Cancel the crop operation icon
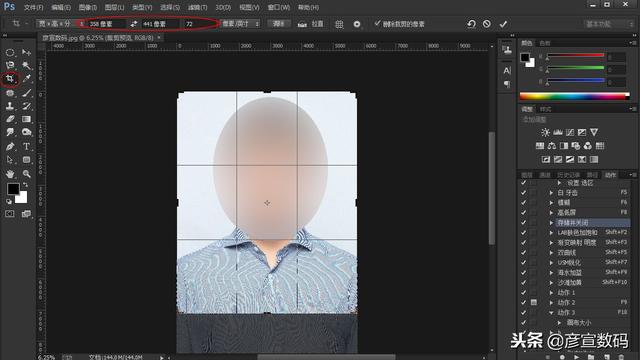This screenshot has width=640, height=360. (x=487, y=24)
